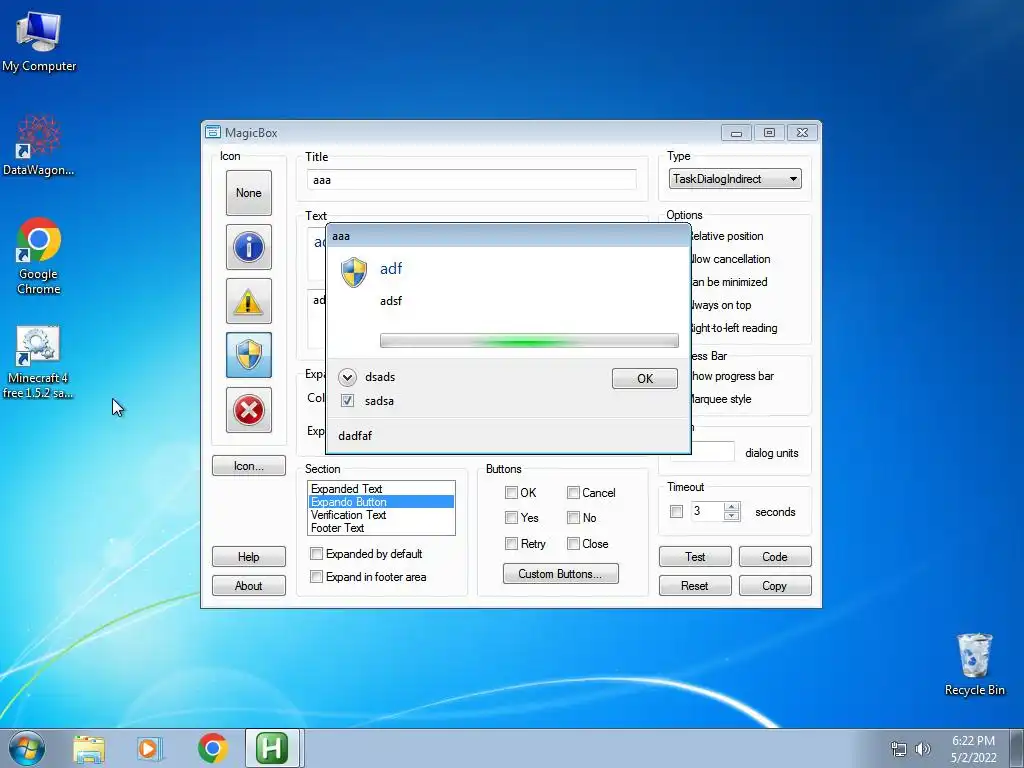Click the Test button
Viewport: 1024px width, 768px height.
click(x=695, y=556)
